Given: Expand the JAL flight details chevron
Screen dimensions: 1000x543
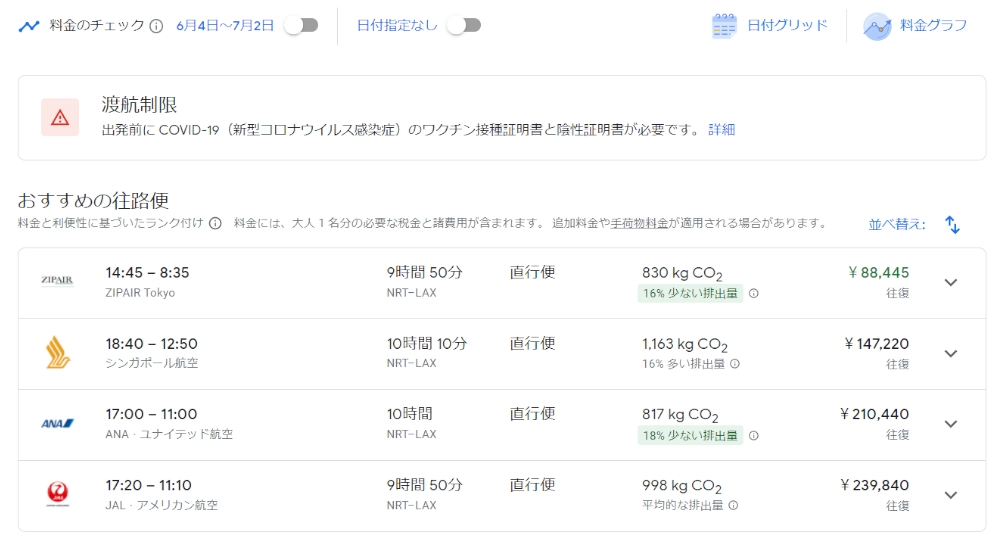Looking at the screenshot, I should [950, 495].
